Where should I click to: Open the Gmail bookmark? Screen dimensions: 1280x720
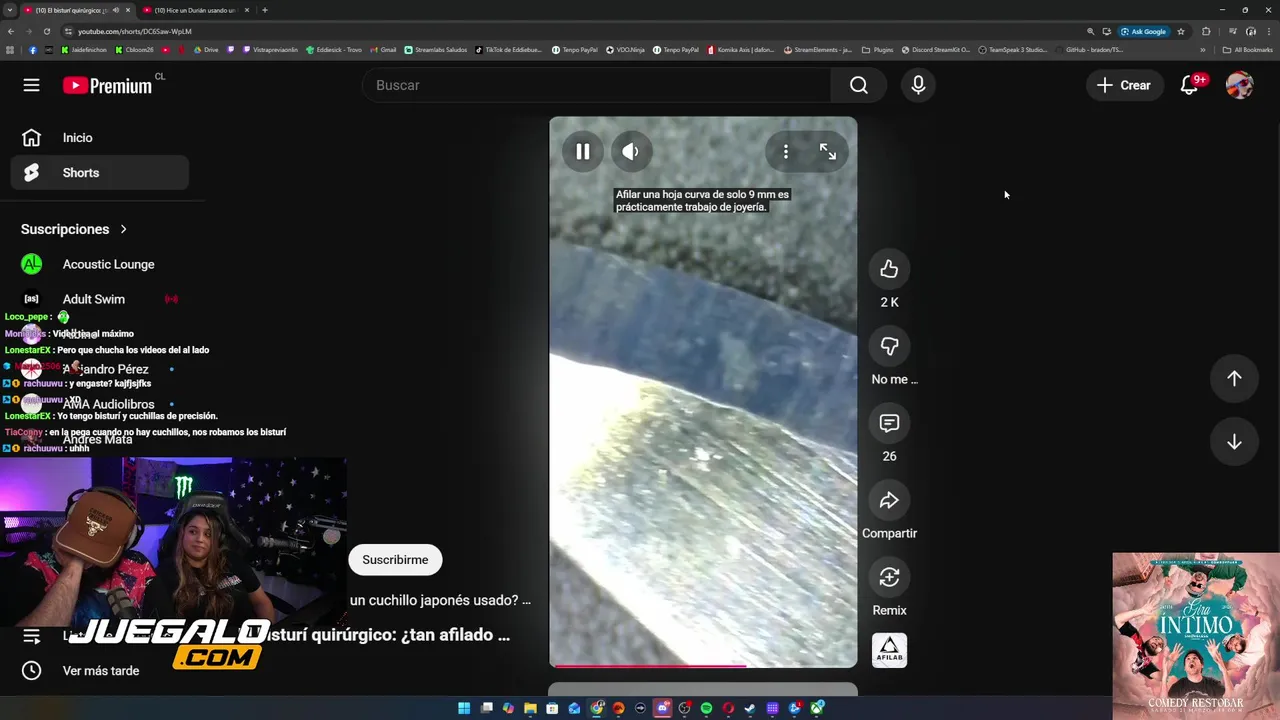(x=383, y=49)
